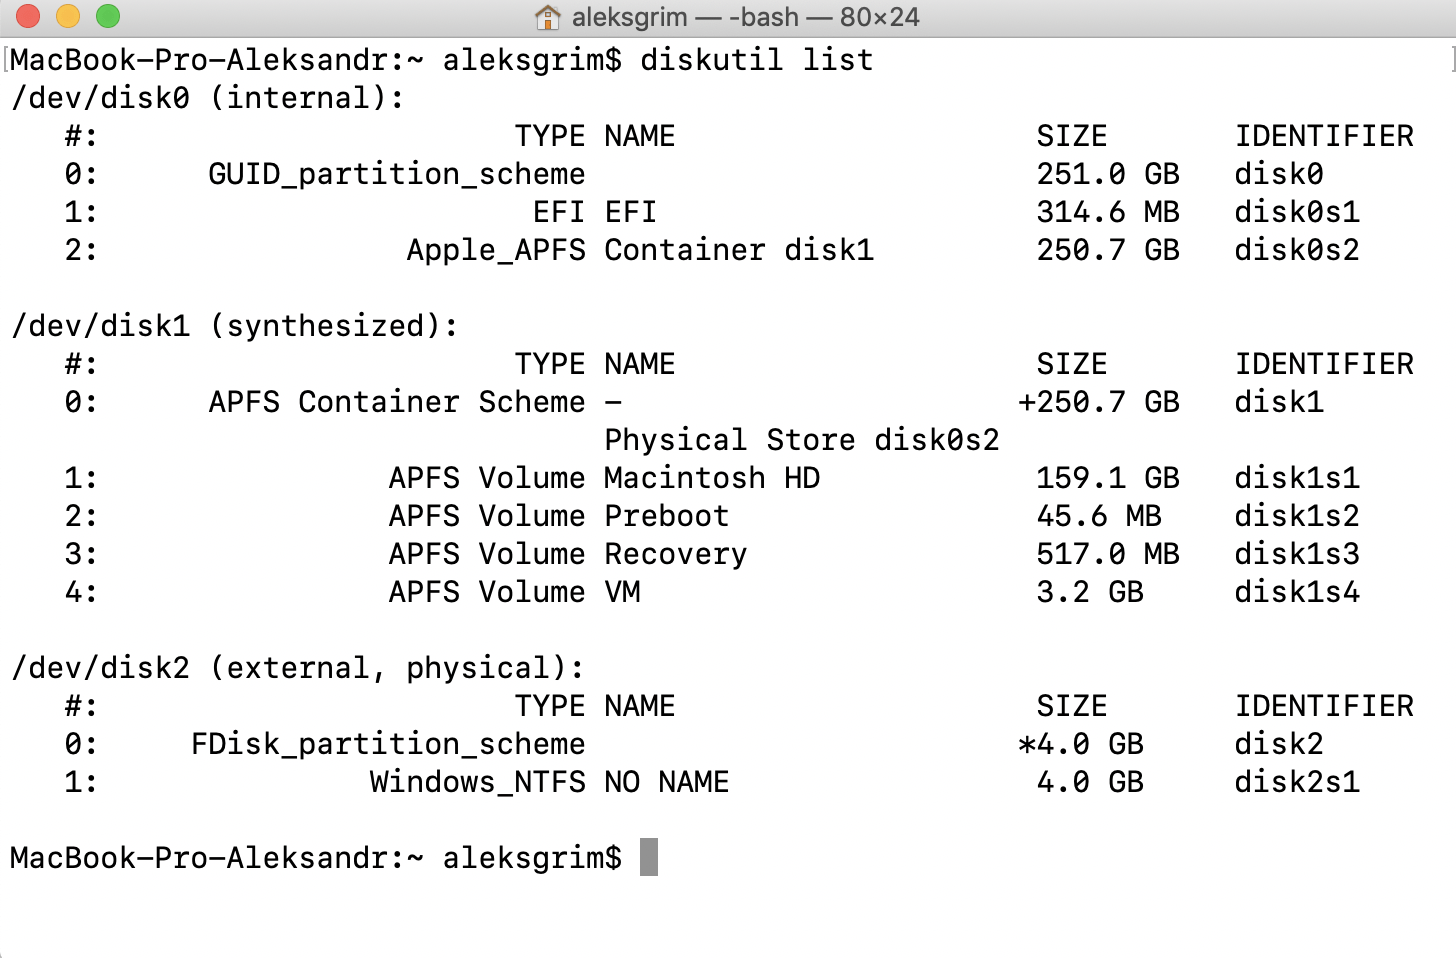Click the 'Physical Store disk0s2' text
1456x958 pixels.
pos(801,440)
